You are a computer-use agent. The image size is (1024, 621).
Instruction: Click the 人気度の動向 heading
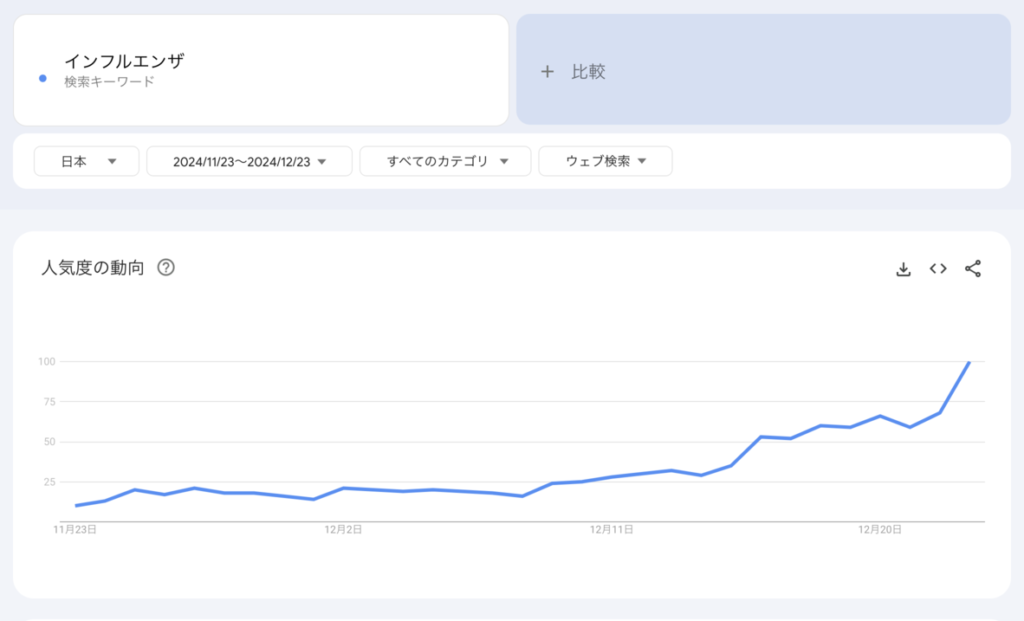(x=93, y=268)
